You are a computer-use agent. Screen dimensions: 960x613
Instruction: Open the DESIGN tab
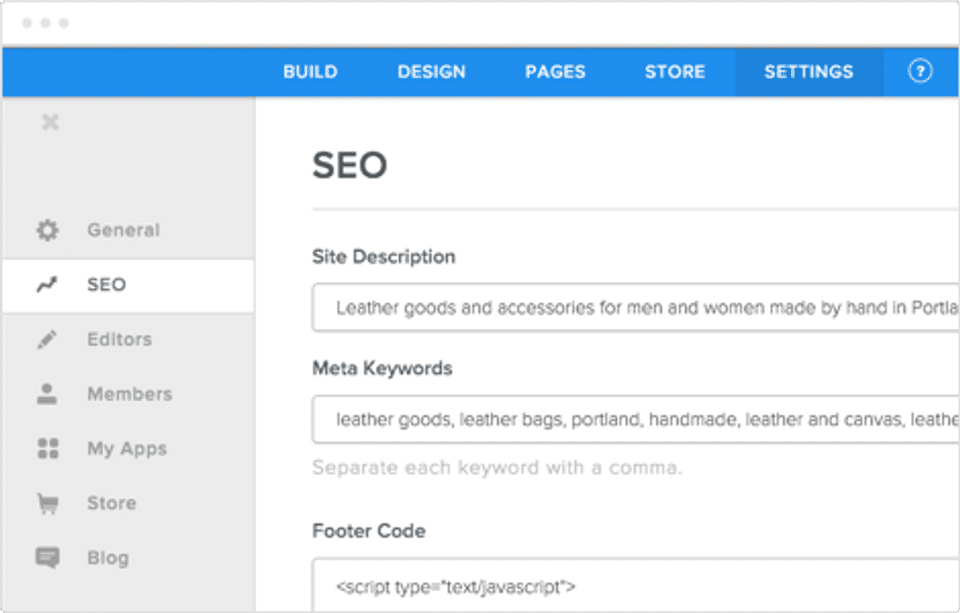click(x=431, y=72)
